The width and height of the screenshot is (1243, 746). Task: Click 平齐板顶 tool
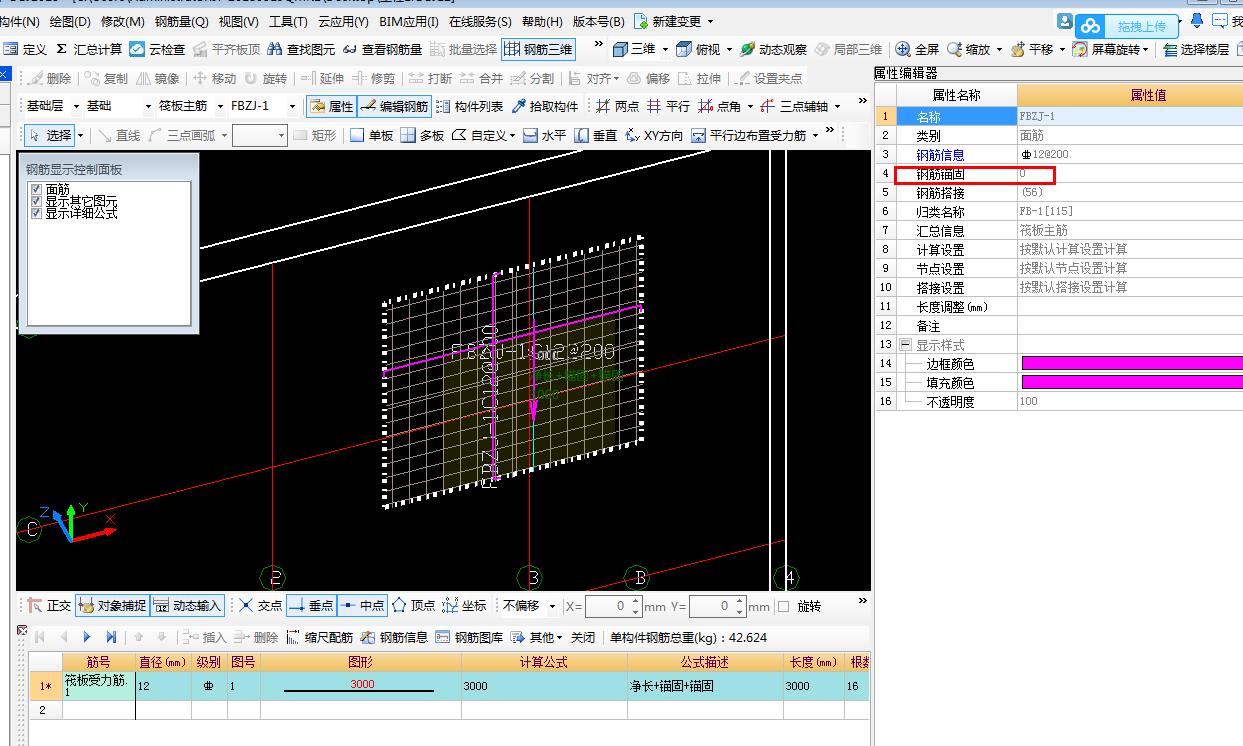coord(226,49)
